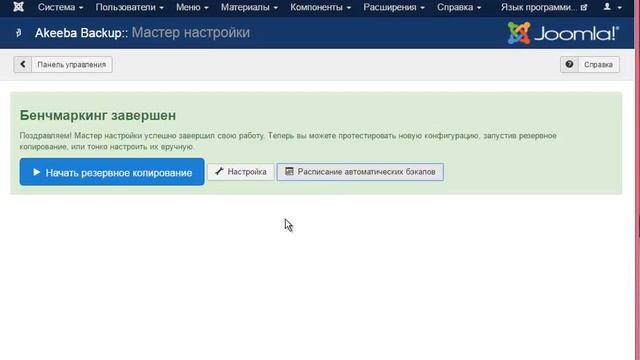Click the external link icon next to site name
Screen dimensions: 640x360
(584, 7)
